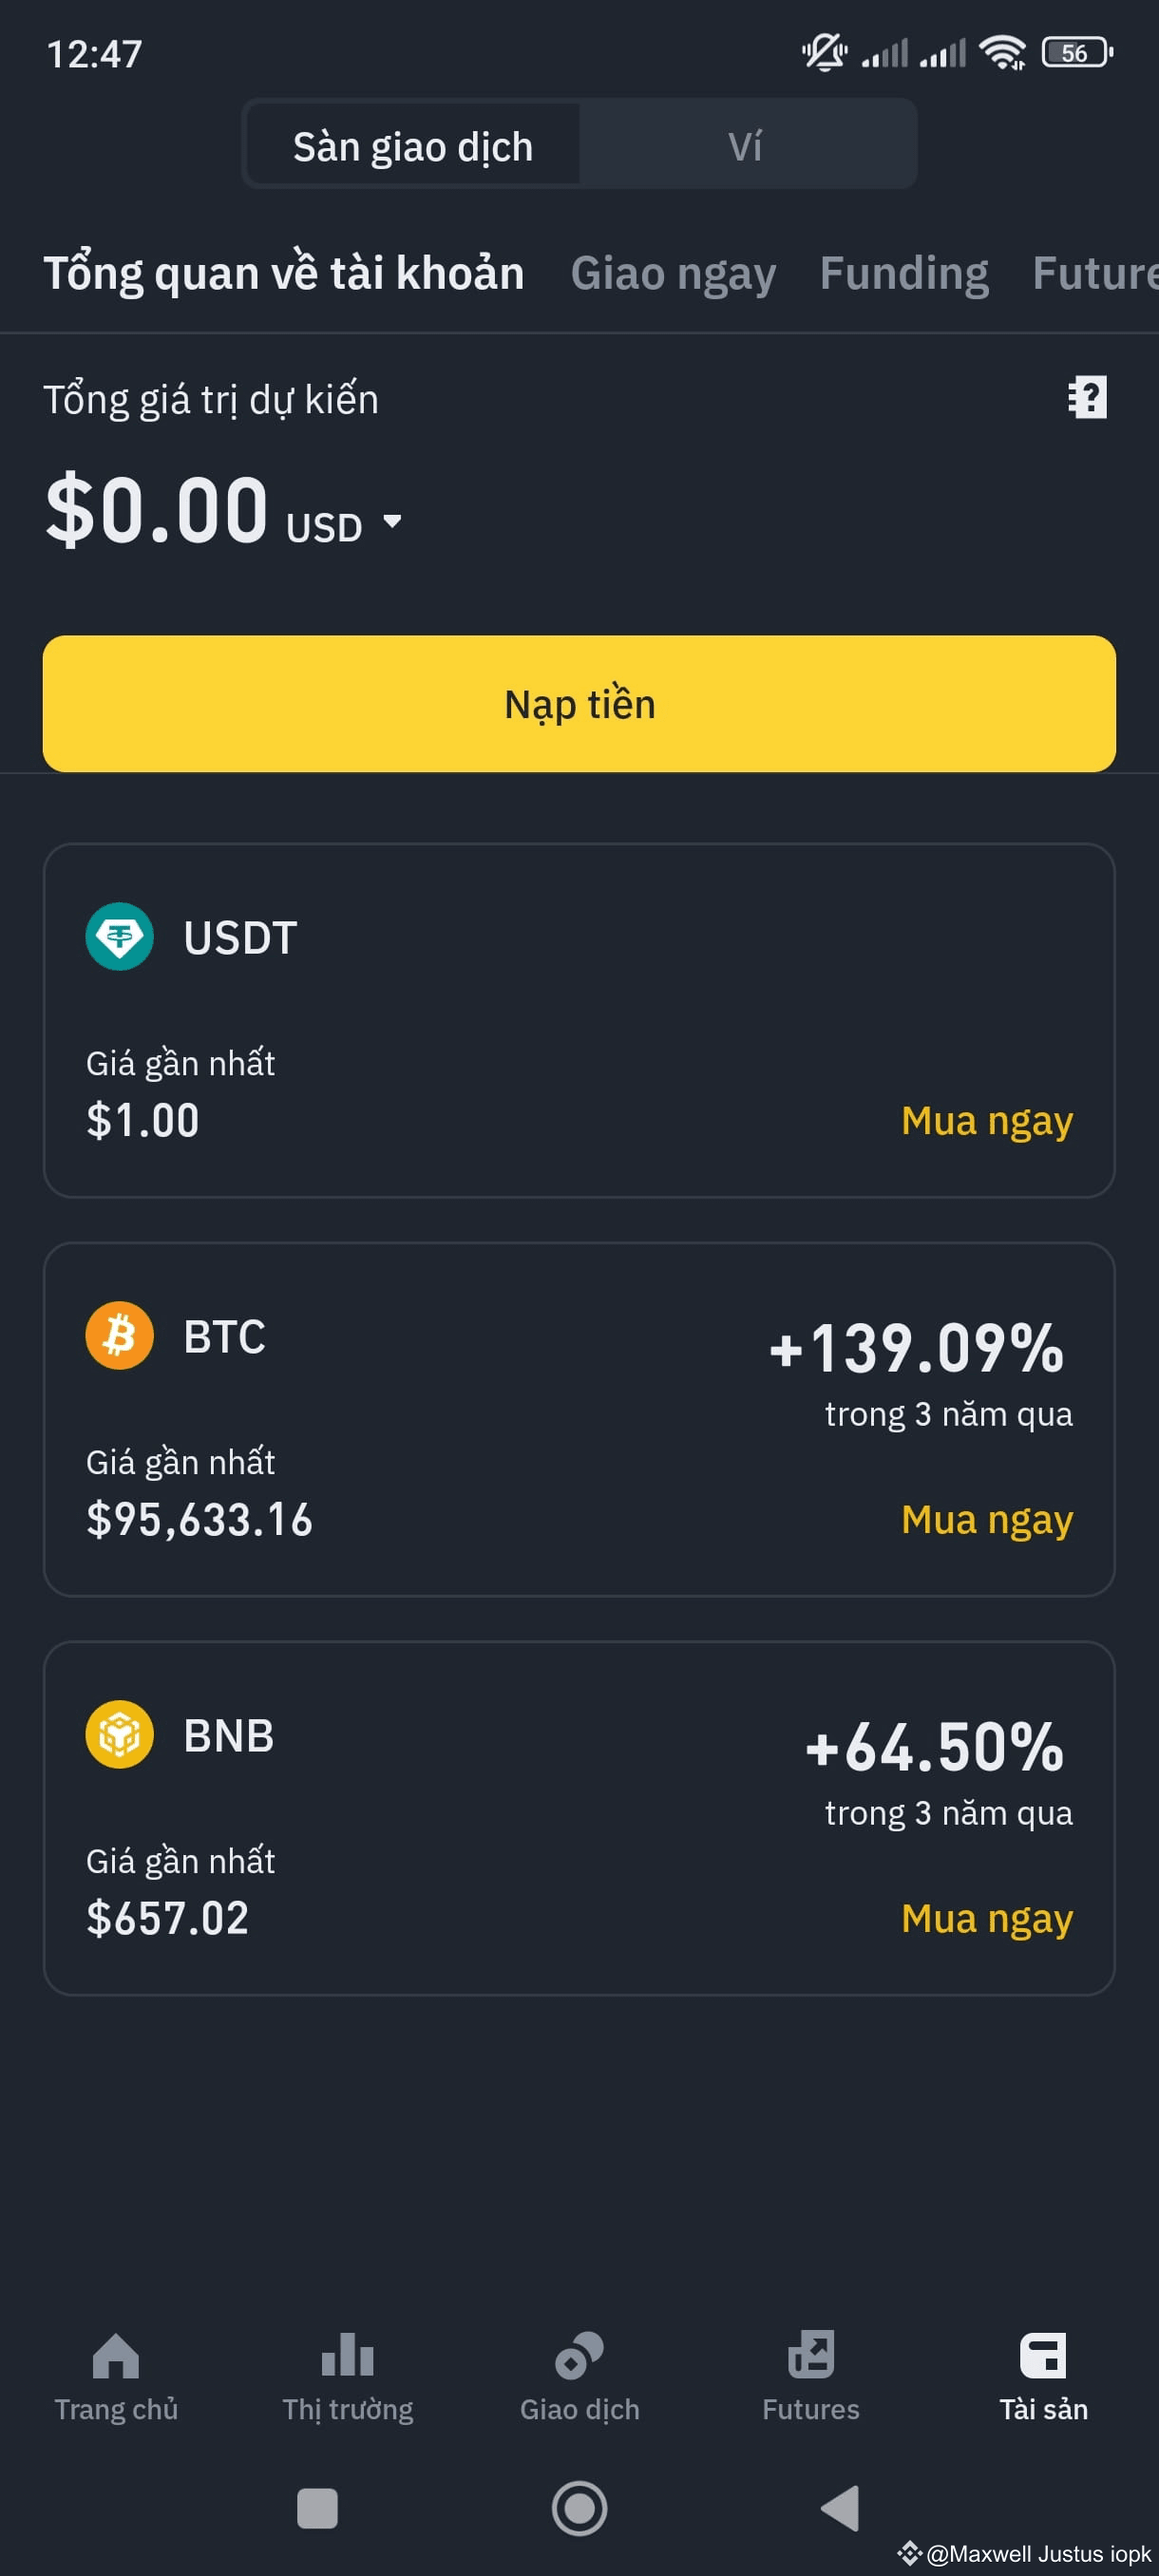Open Thị trường markets icon
1159x2576 pixels.
click(x=348, y=2355)
